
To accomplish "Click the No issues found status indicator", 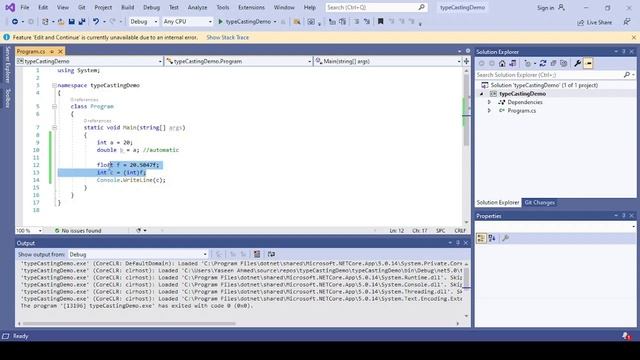I will [x=78, y=231].
